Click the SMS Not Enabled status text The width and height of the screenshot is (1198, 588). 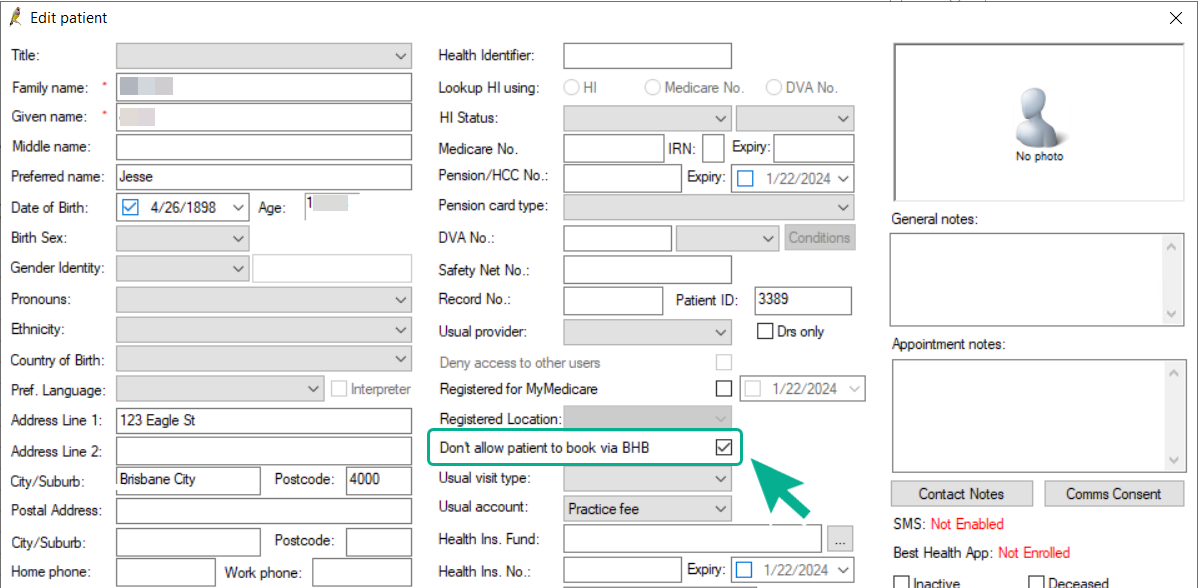[966, 524]
